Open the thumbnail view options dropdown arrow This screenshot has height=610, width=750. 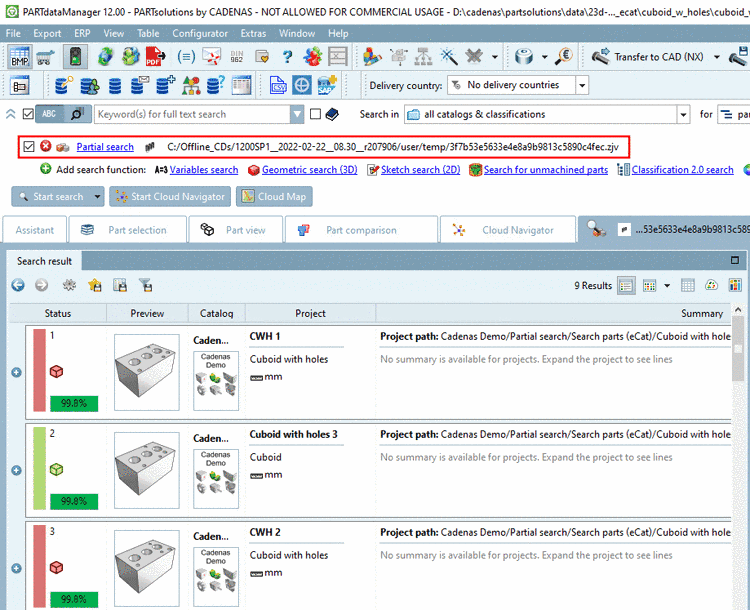click(x=667, y=286)
